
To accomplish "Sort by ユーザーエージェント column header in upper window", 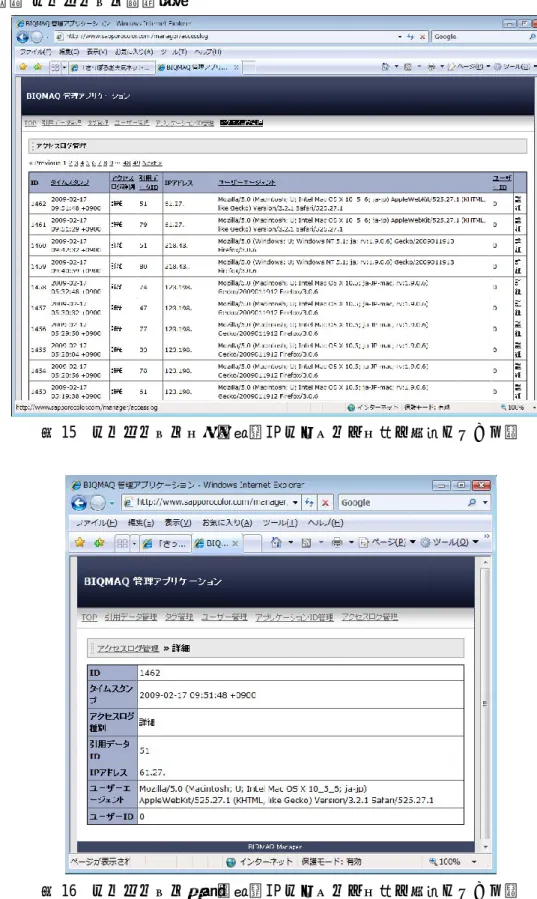I will pyautogui.click(x=246, y=182).
